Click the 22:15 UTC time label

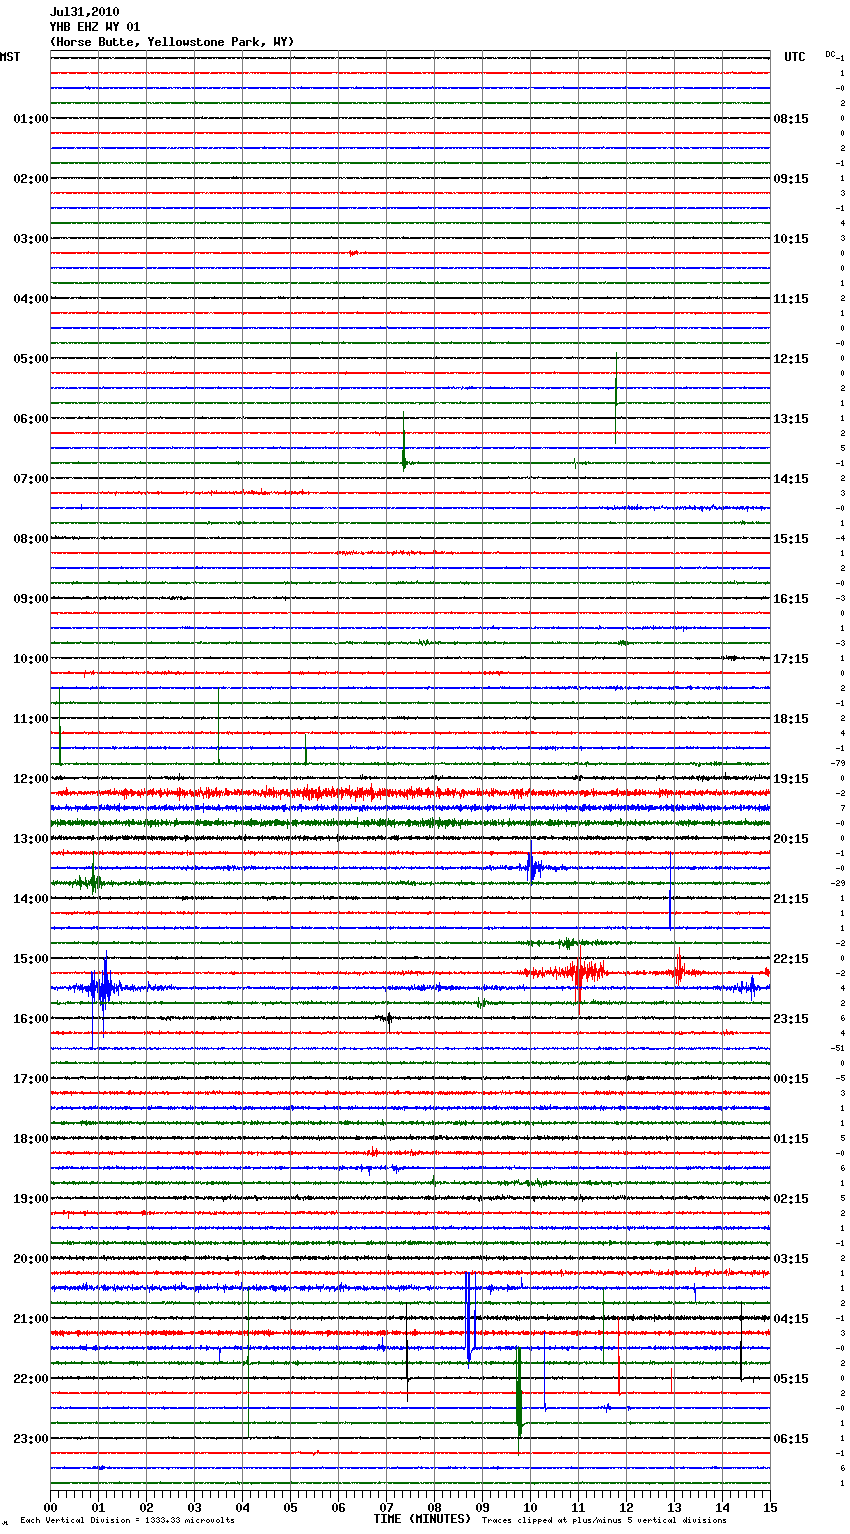coord(791,959)
